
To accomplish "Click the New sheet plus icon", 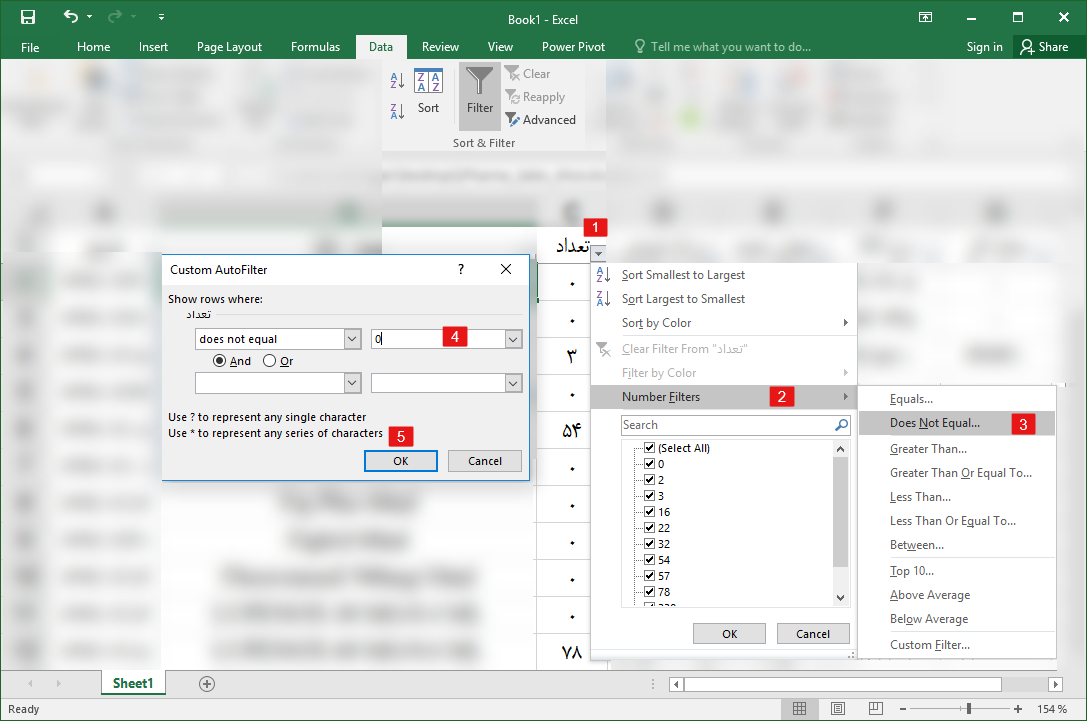I will click(207, 684).
